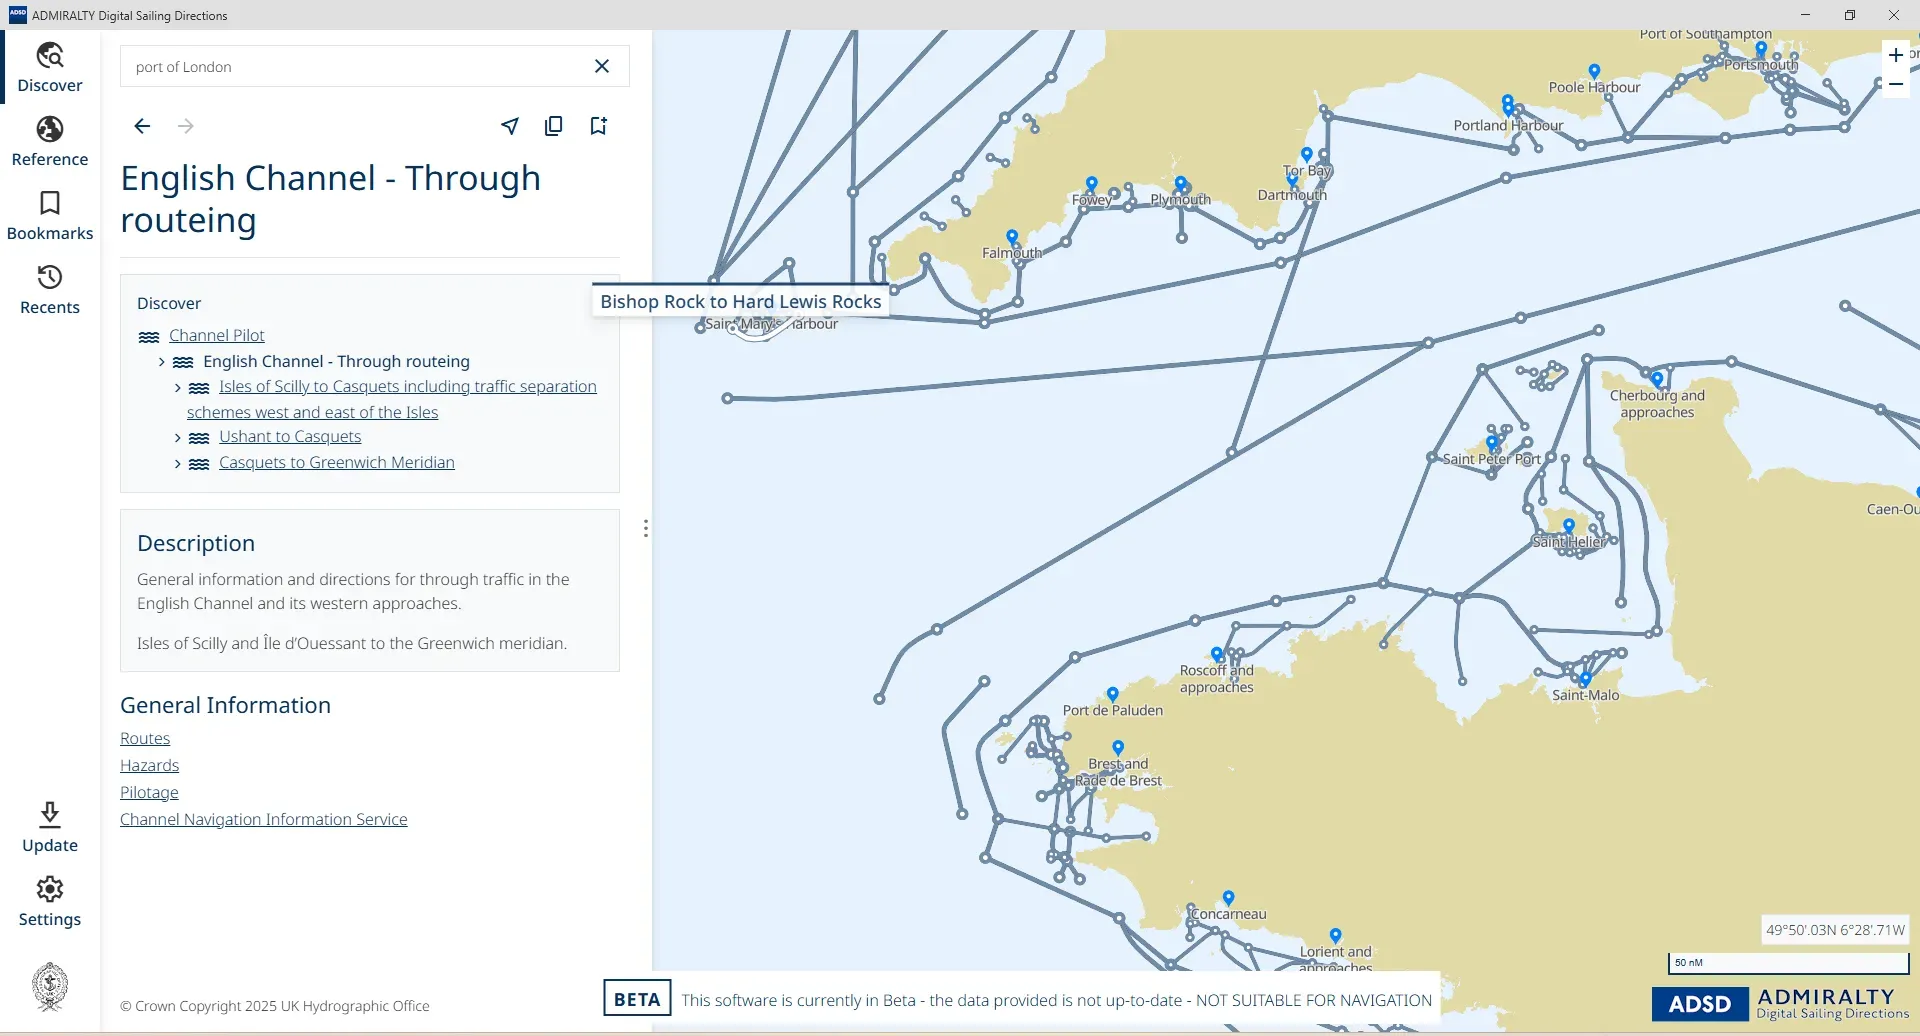Open the Settings panel

(49, 898)
